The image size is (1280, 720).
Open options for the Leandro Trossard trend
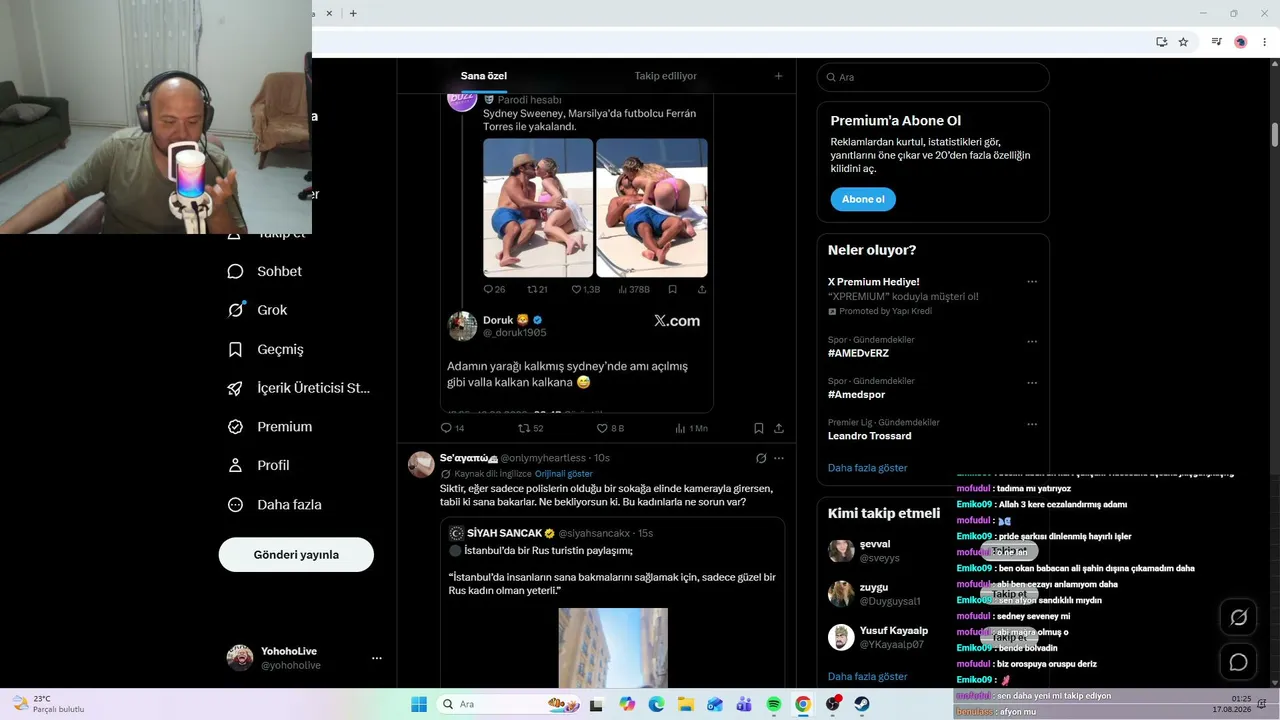(1032, 423)
